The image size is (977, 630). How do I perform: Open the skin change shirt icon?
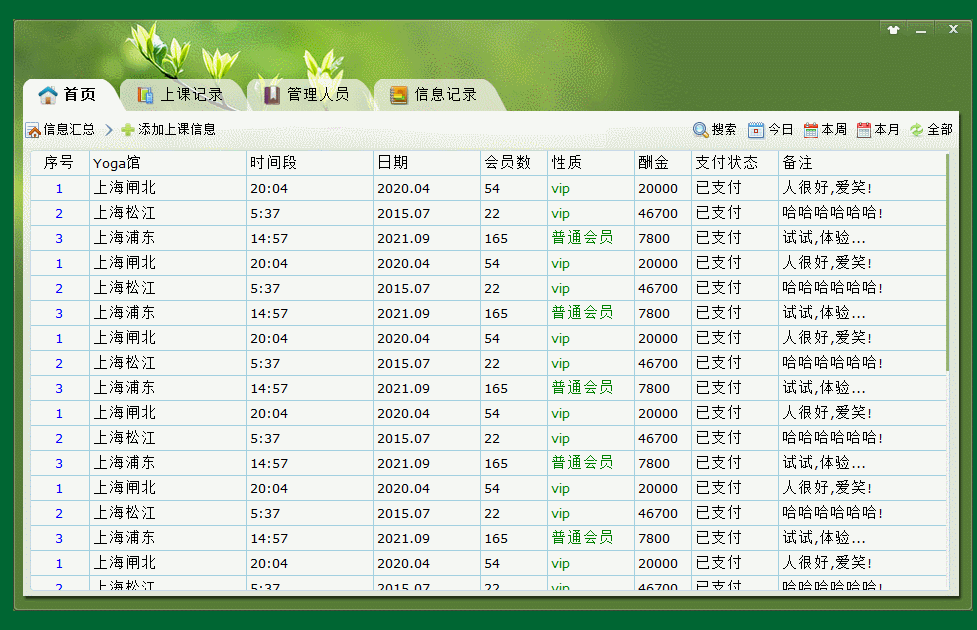[893, 30]
